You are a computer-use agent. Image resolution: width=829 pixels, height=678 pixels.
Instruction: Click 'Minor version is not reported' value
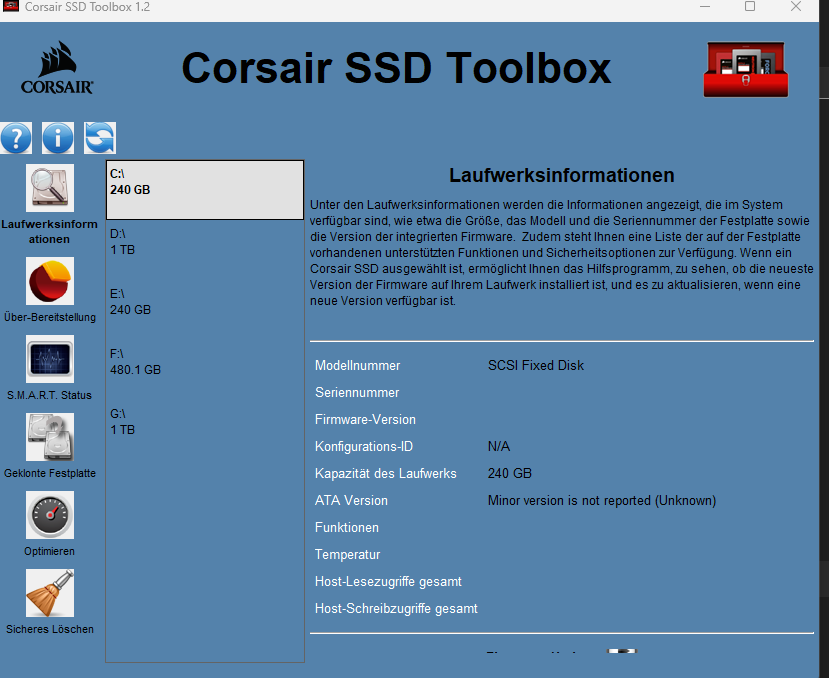pyautogui.click(x=602, y=500)
